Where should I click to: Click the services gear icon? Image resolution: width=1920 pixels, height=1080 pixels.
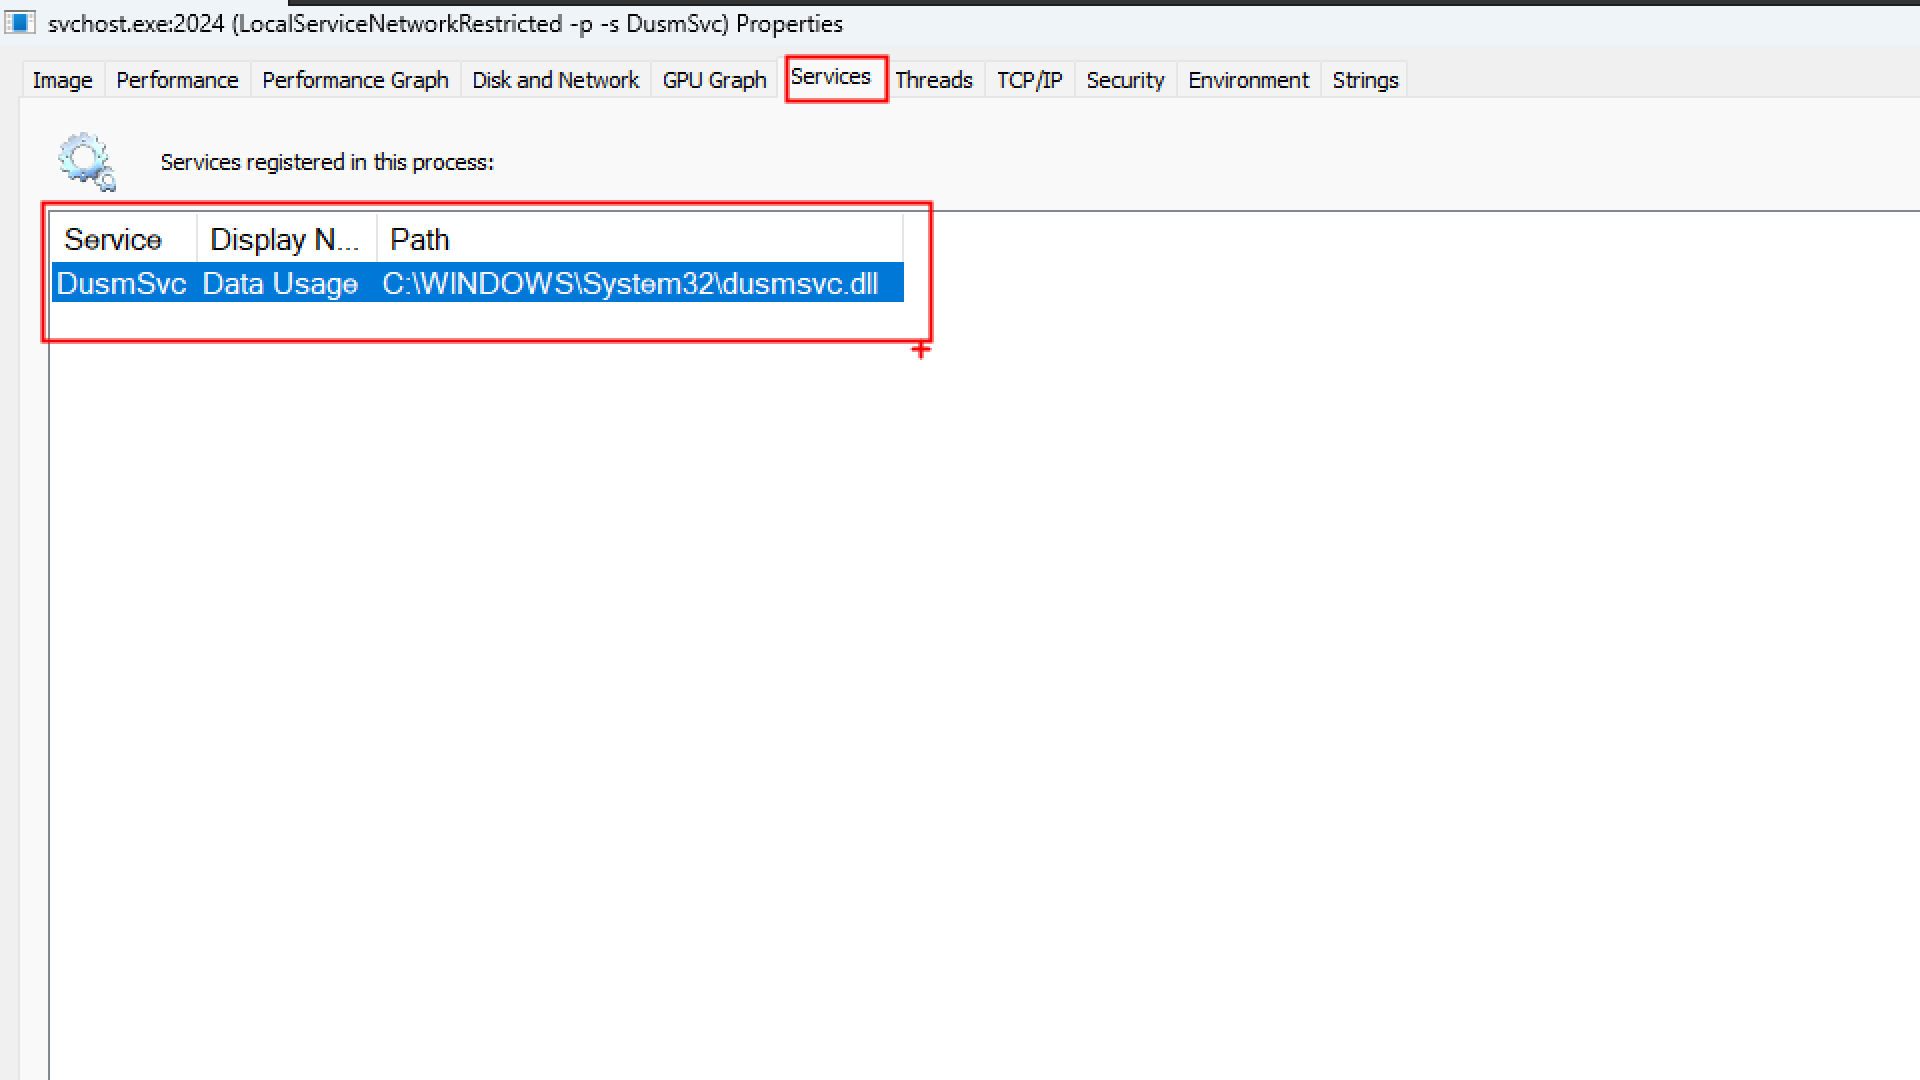[86, 161]
